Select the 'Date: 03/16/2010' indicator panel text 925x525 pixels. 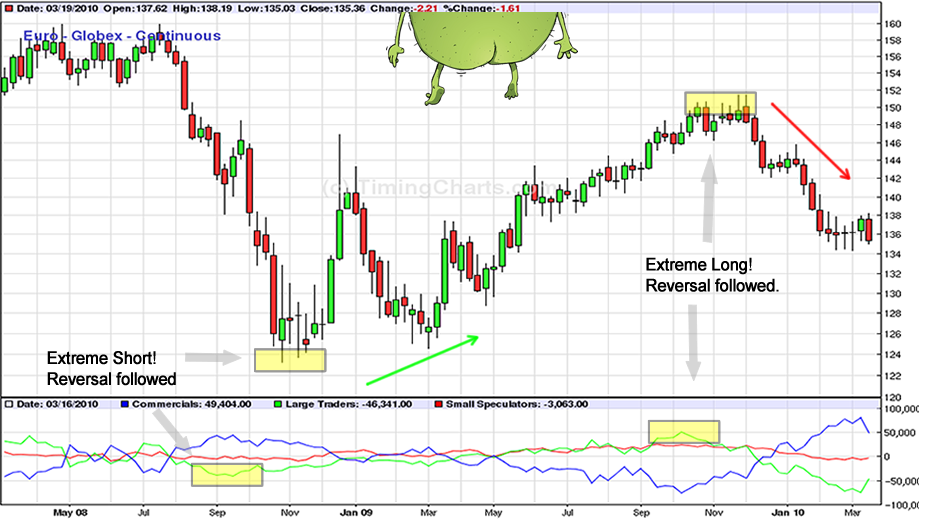[57, 404]
